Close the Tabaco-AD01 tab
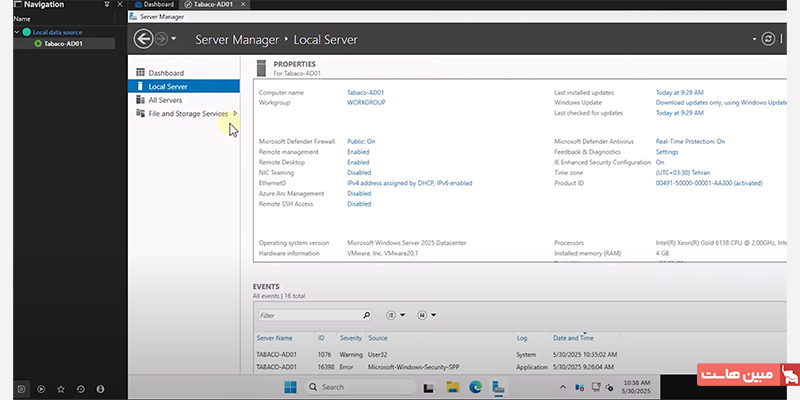The image size is (800, 400). pos(243,4)
